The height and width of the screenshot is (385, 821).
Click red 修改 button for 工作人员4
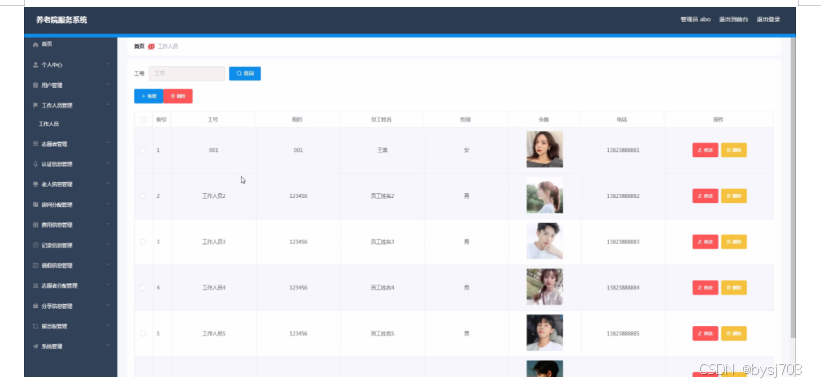click(705, 288)
